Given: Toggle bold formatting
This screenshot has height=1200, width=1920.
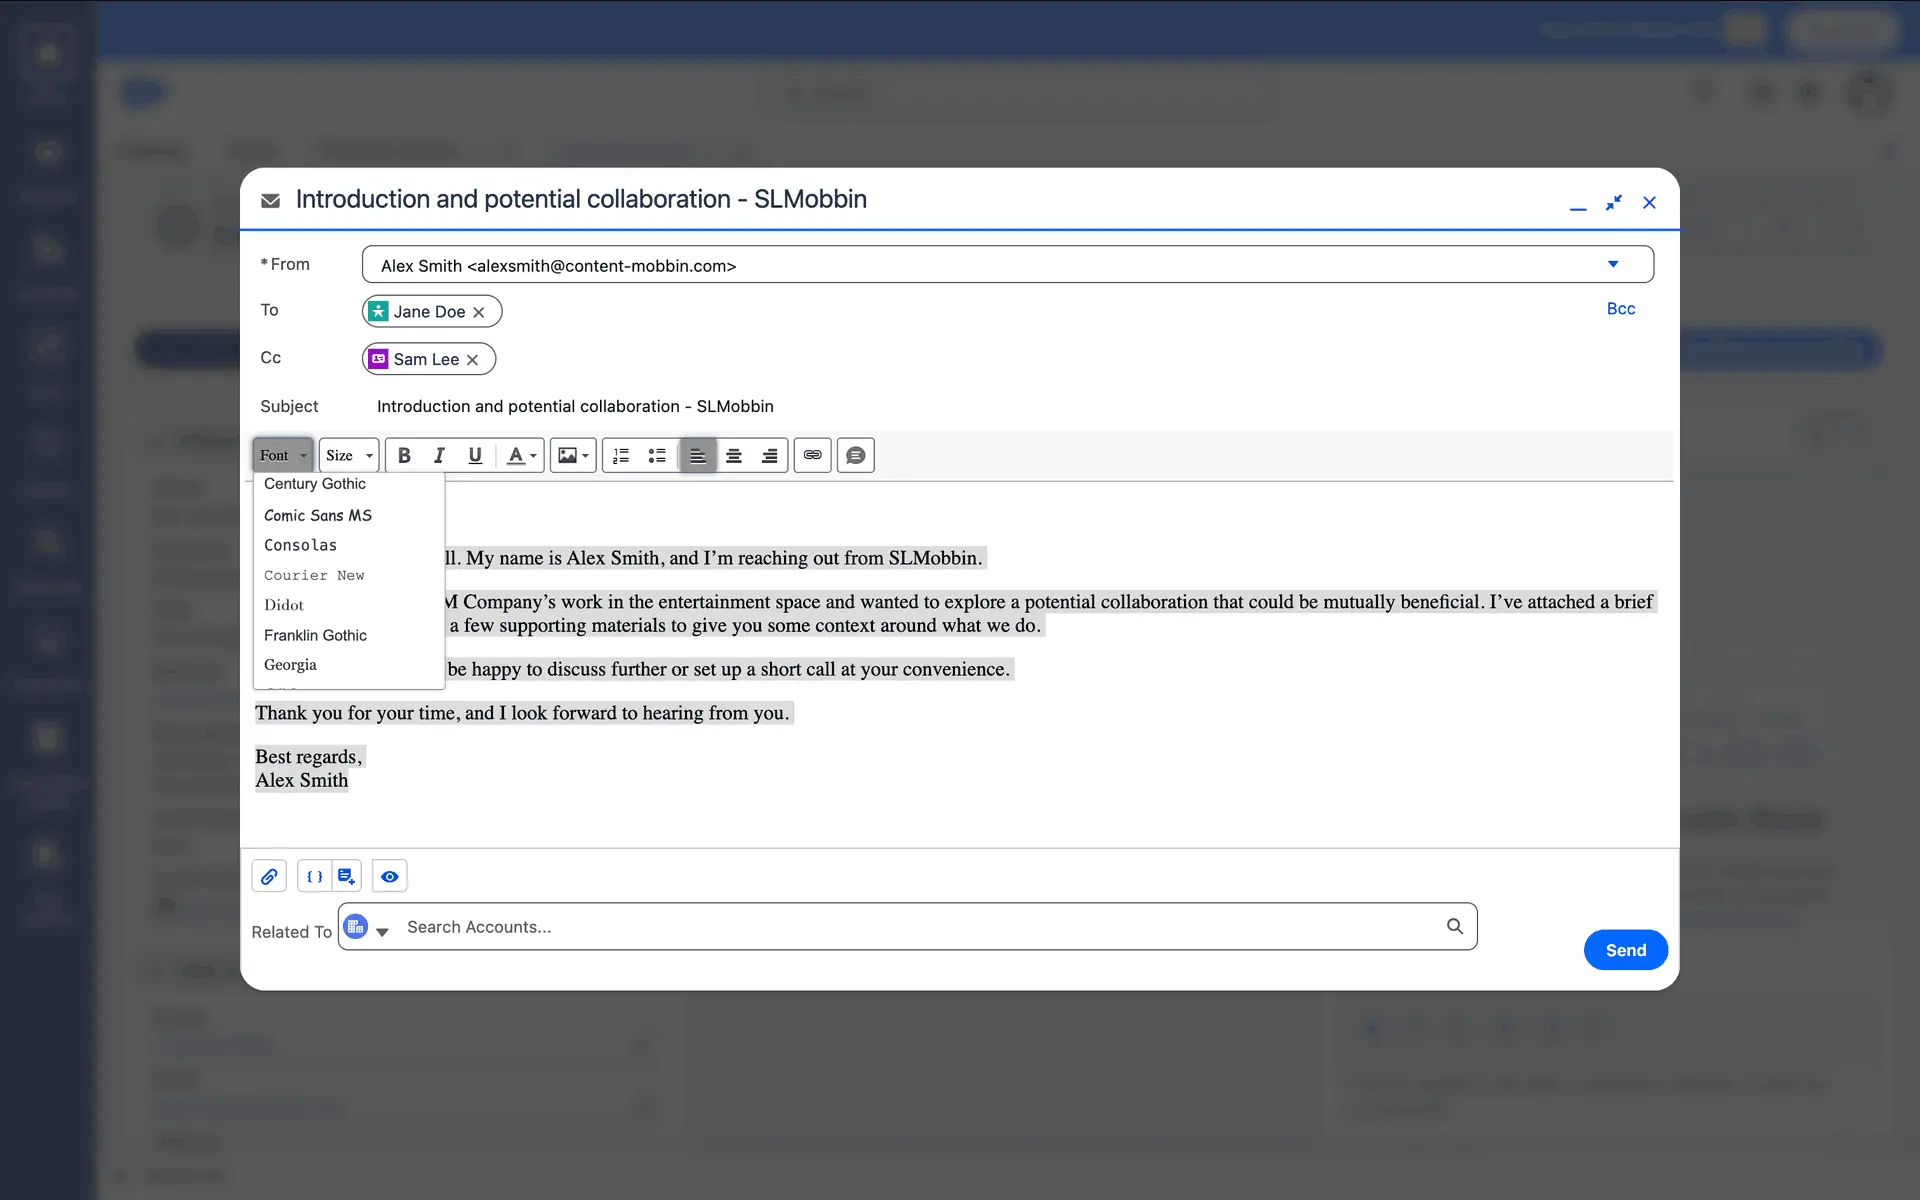Looking at the screenshot, I should (x=404, y=456).
